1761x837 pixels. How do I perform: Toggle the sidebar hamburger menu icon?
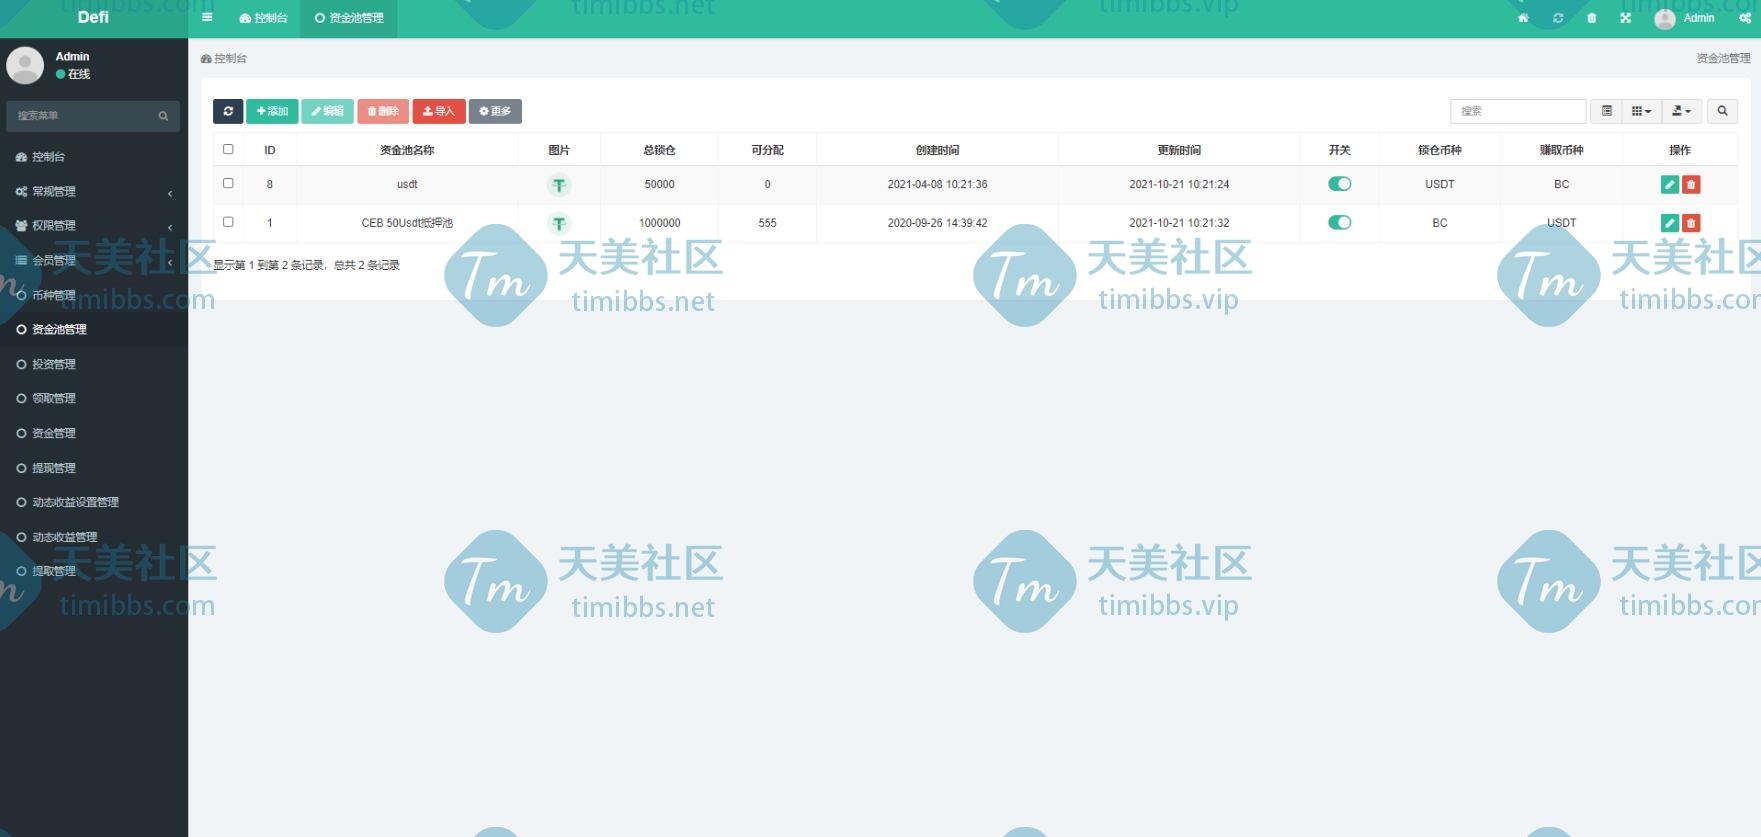pyautogui.click(x=207, y=18)
